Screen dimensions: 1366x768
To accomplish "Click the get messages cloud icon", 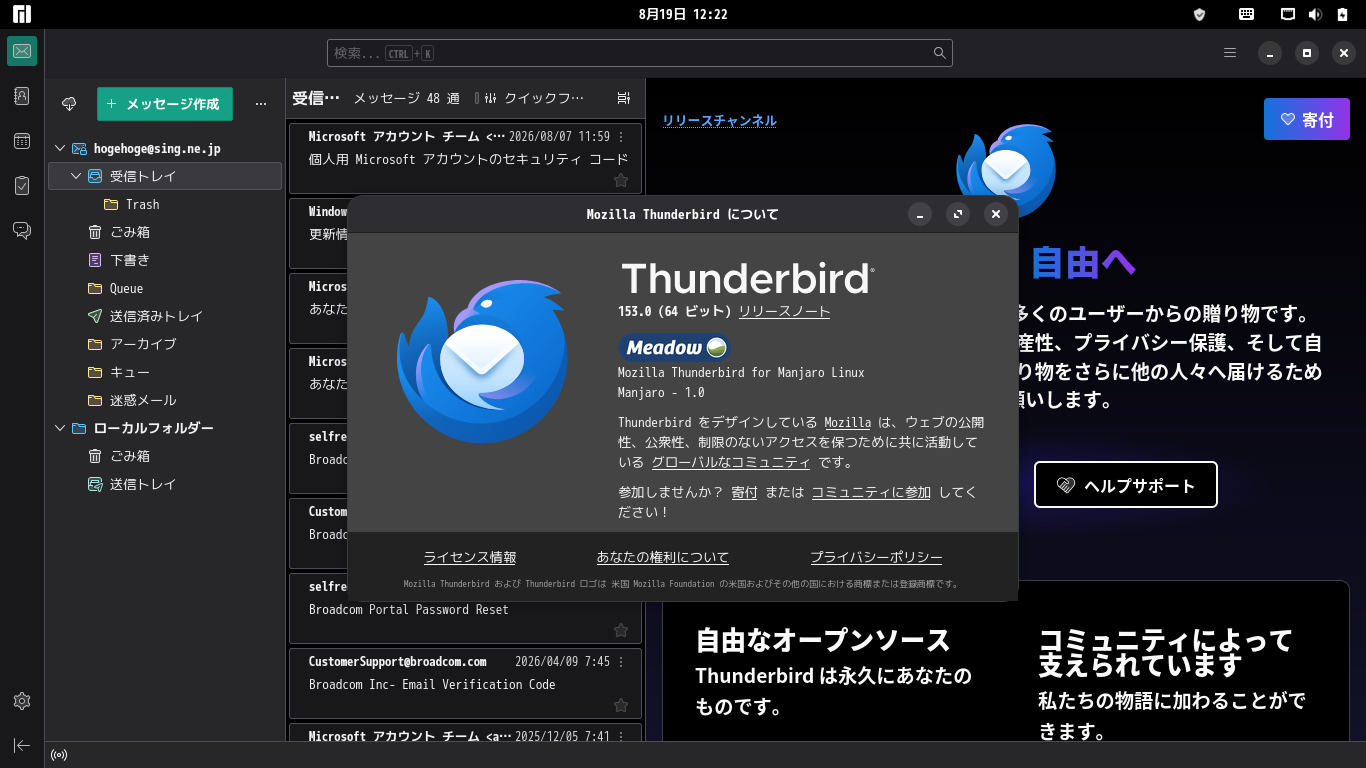I will [69, 103].
